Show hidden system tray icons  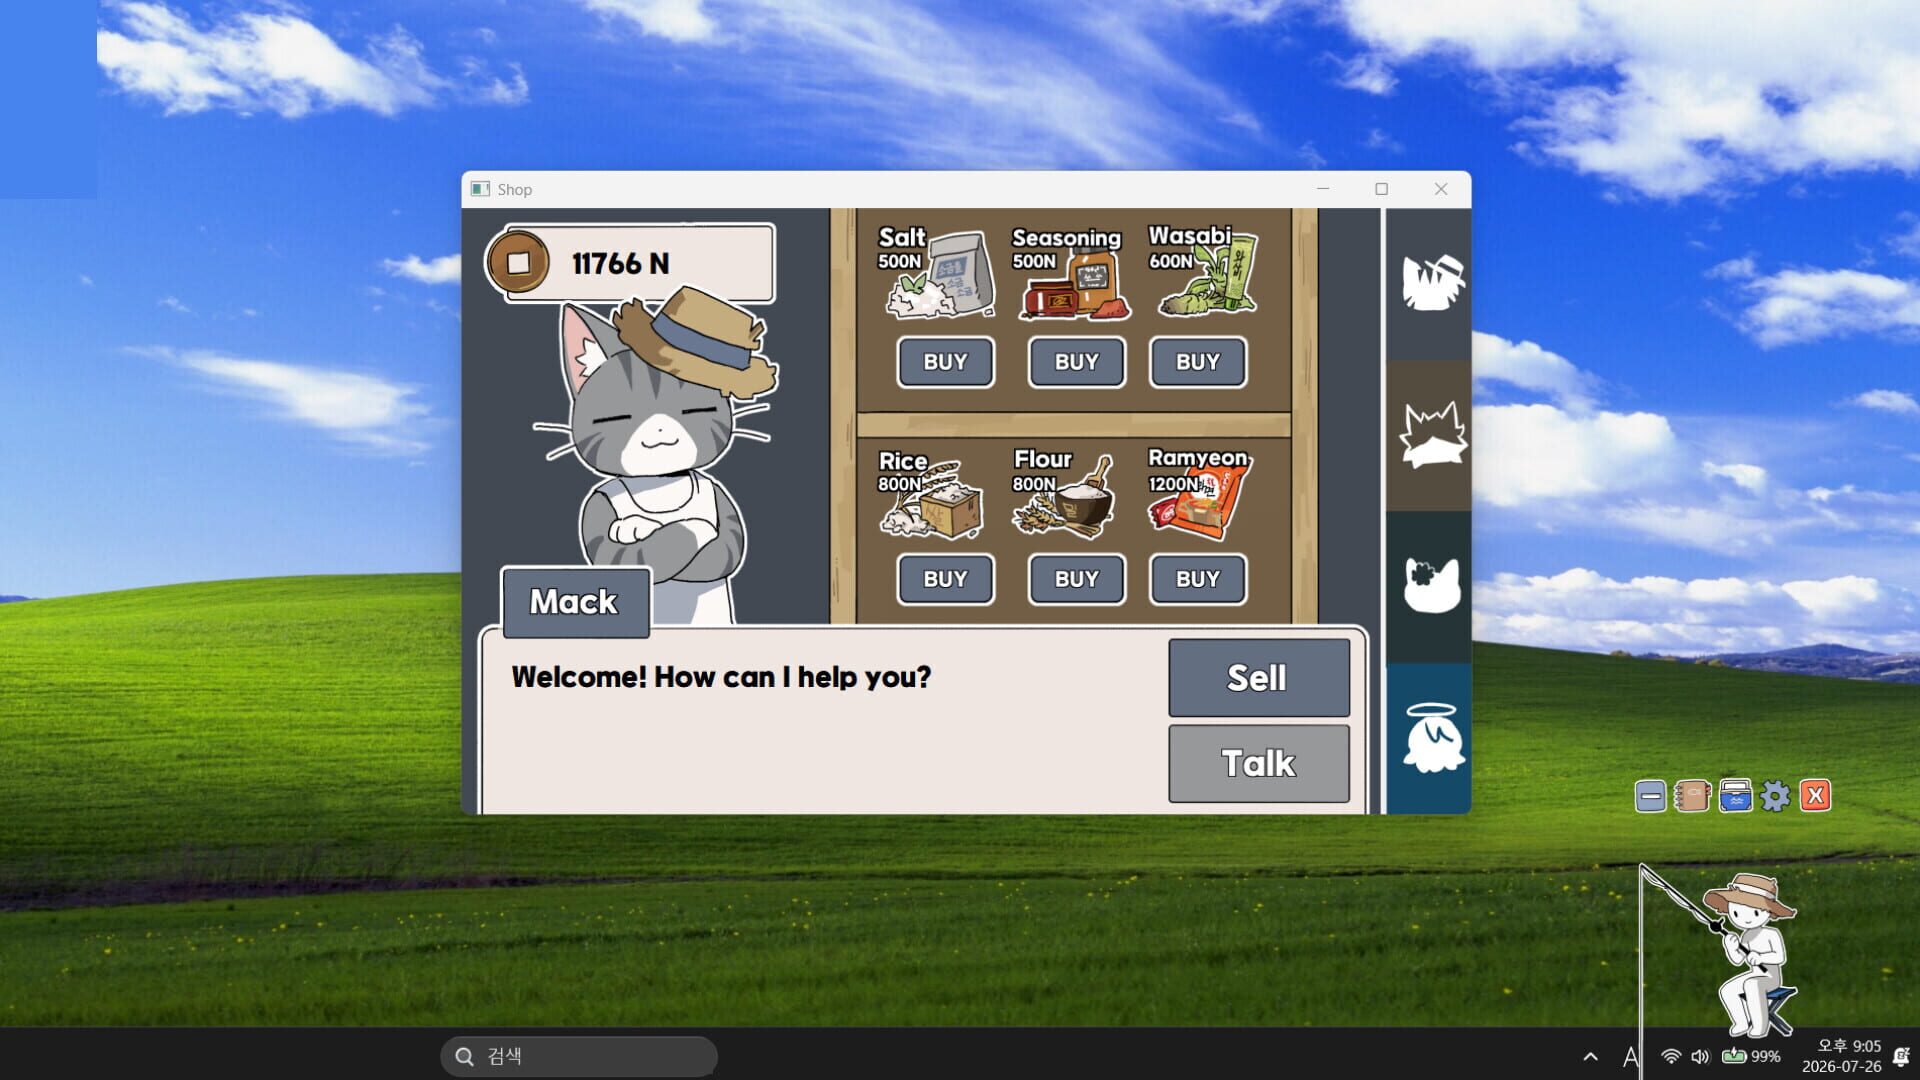1590,1056
